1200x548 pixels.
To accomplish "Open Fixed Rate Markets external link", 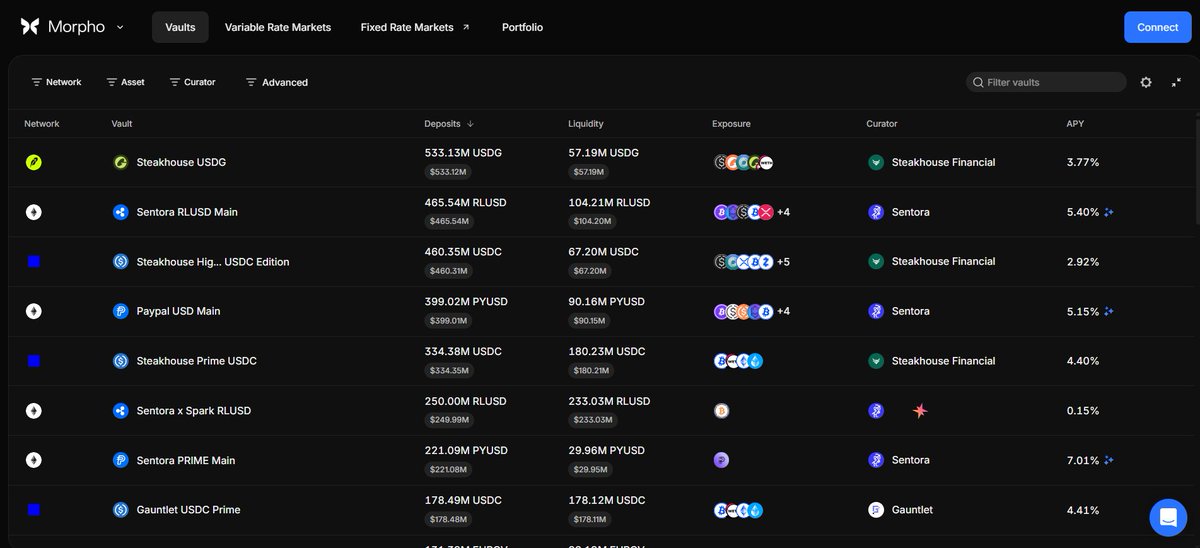I will tap(415, 27).
